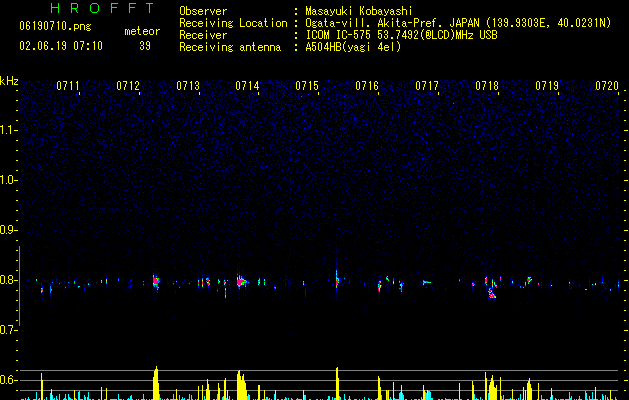Viewport: 629px width, 400px height.
Task: Click the Observer label
Action: point(203,11)
